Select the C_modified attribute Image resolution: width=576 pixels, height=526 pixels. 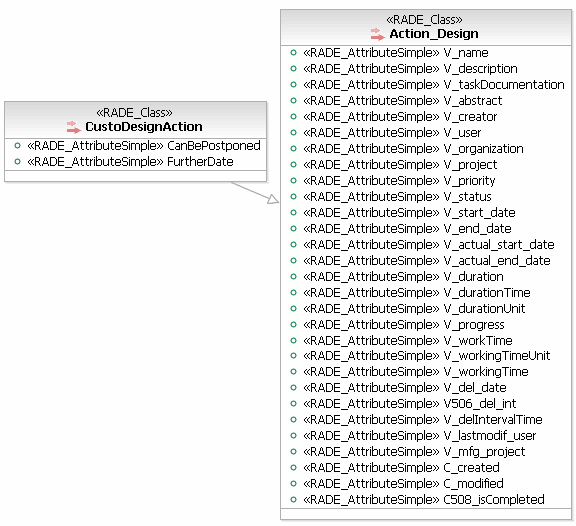click(403, 483)
